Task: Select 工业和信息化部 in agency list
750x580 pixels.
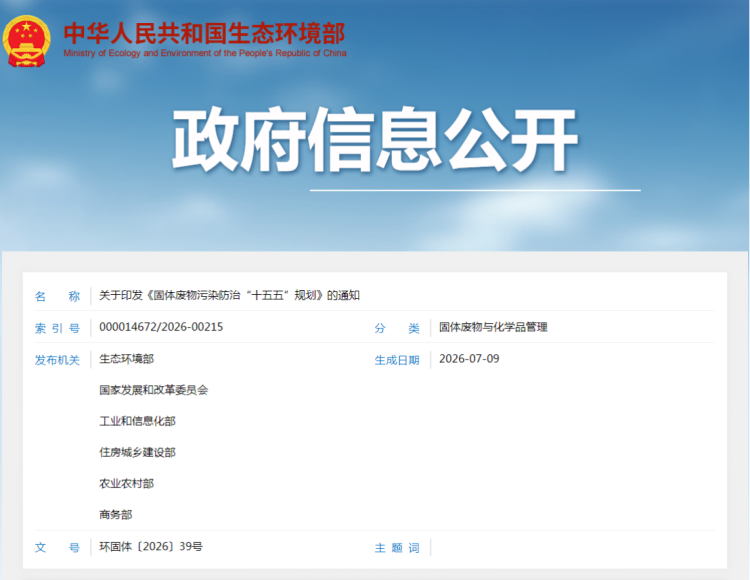Action: click(137, 421)
